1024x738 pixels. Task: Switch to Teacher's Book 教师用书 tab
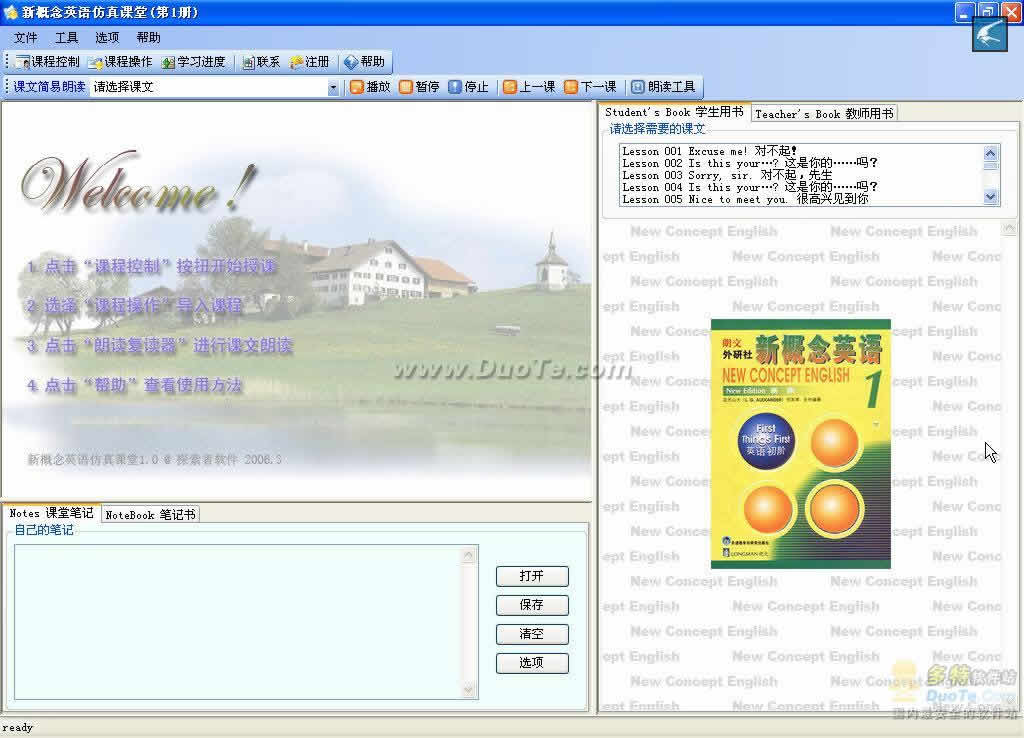tap(824, 114)
